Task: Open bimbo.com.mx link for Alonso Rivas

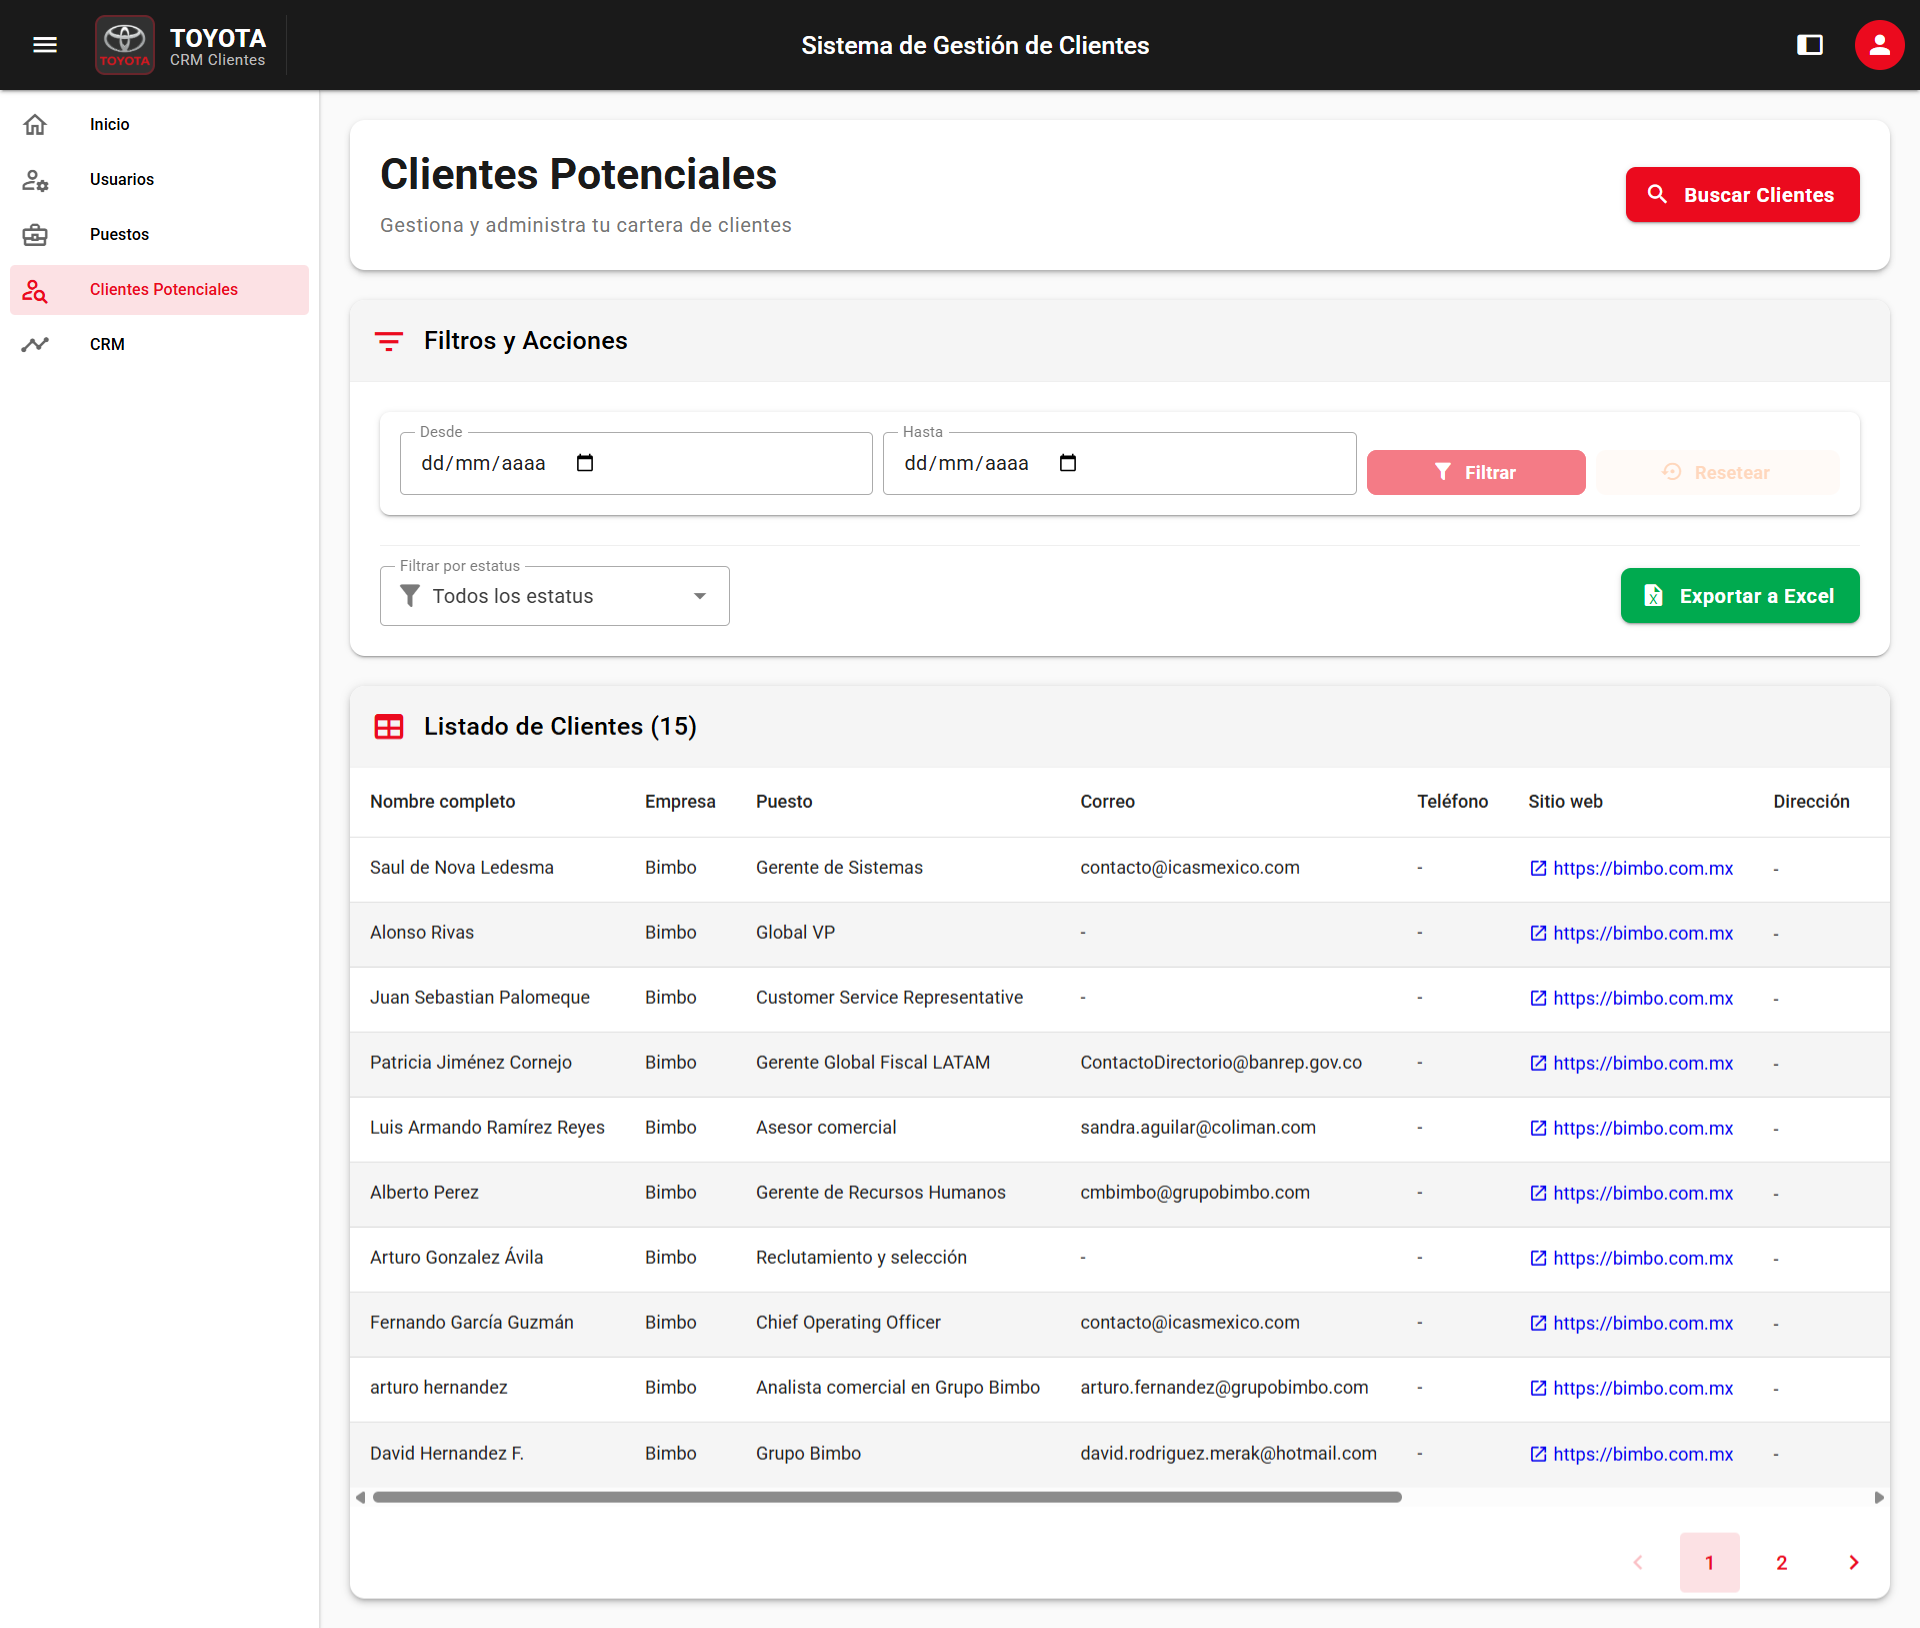Action: (x=1642, y=933)
